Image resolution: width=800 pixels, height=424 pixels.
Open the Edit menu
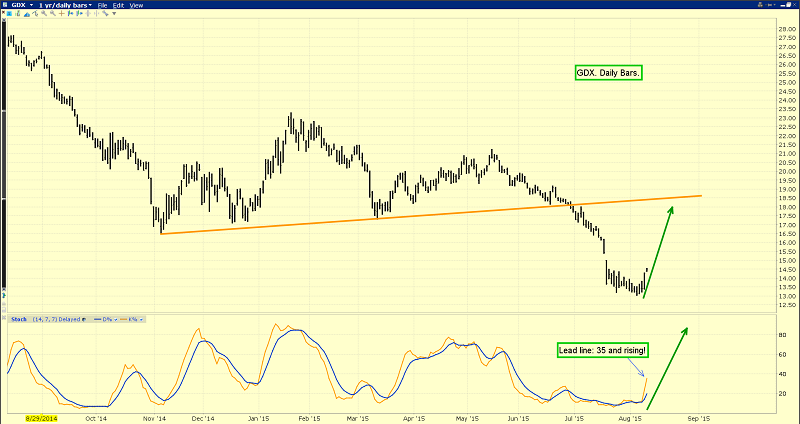(x=118, y=5)
